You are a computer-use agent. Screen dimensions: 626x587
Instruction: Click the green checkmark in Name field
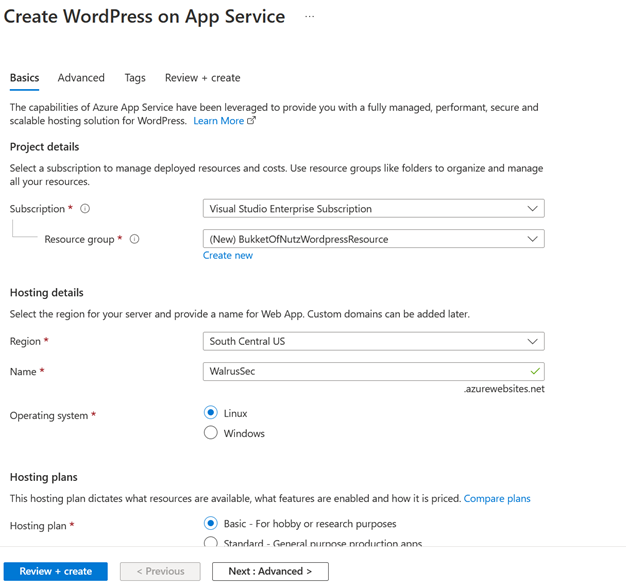535,371
